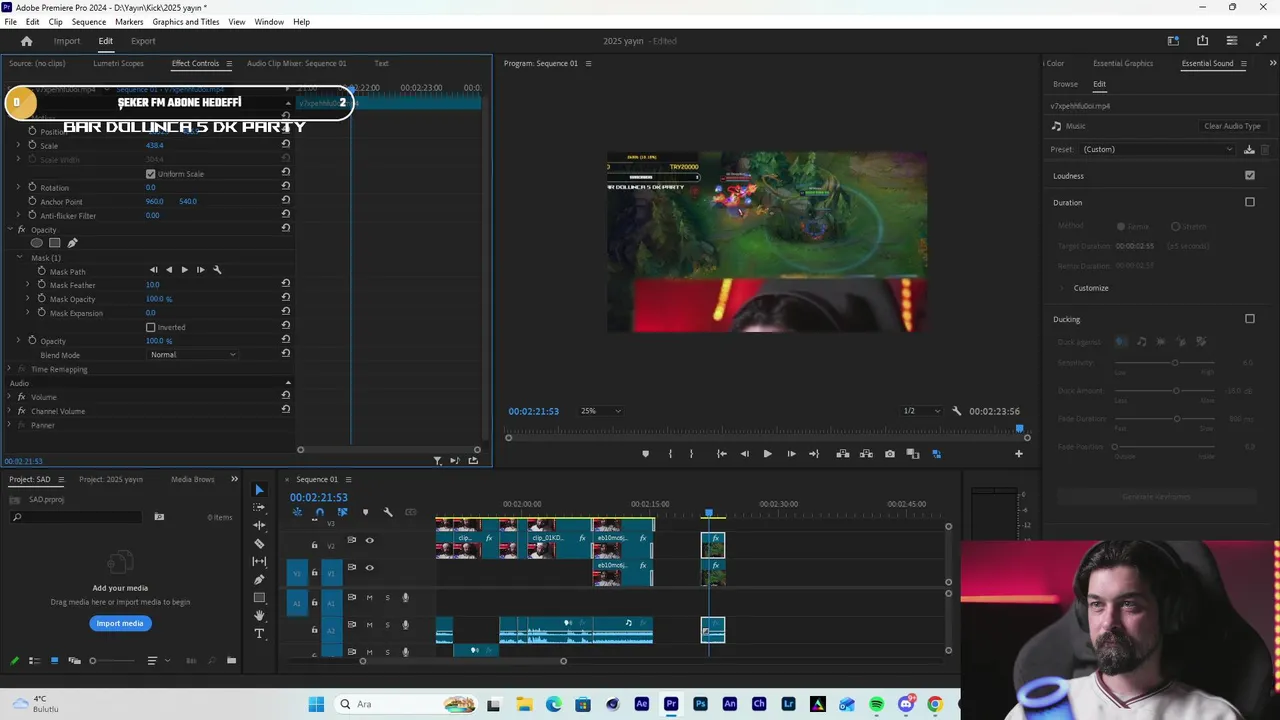Create ellipse mask under Opacity
The width and height of the screenshot is (1280, 720).
(x=37, y=243)
